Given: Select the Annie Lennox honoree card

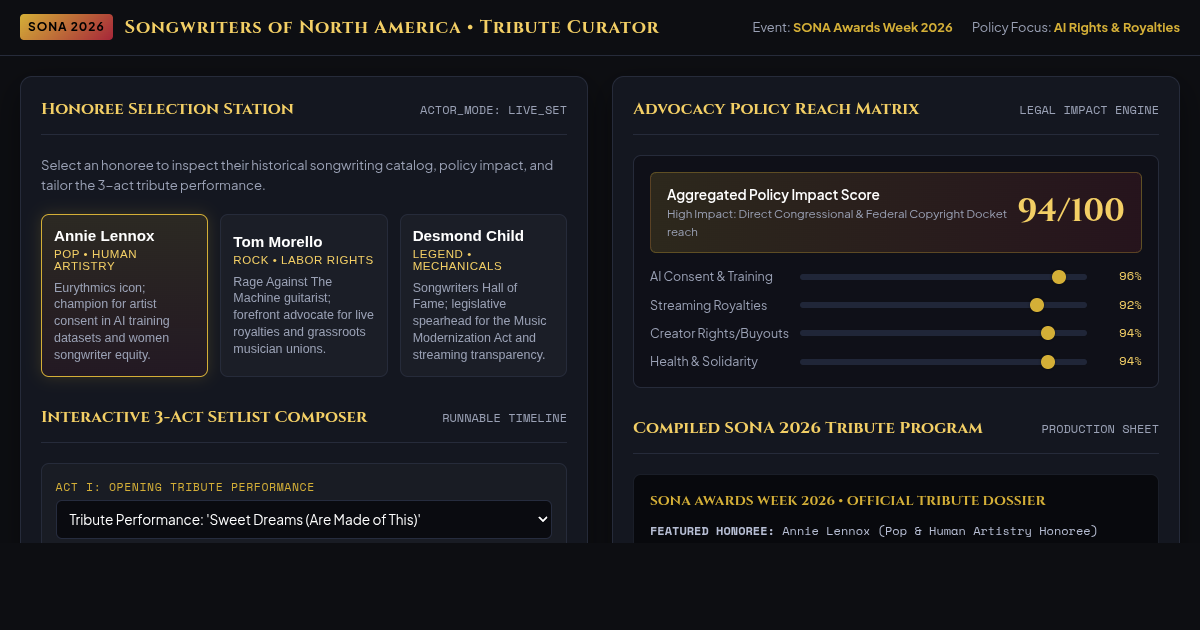Looking at the screenshot, I should (124, 295).
